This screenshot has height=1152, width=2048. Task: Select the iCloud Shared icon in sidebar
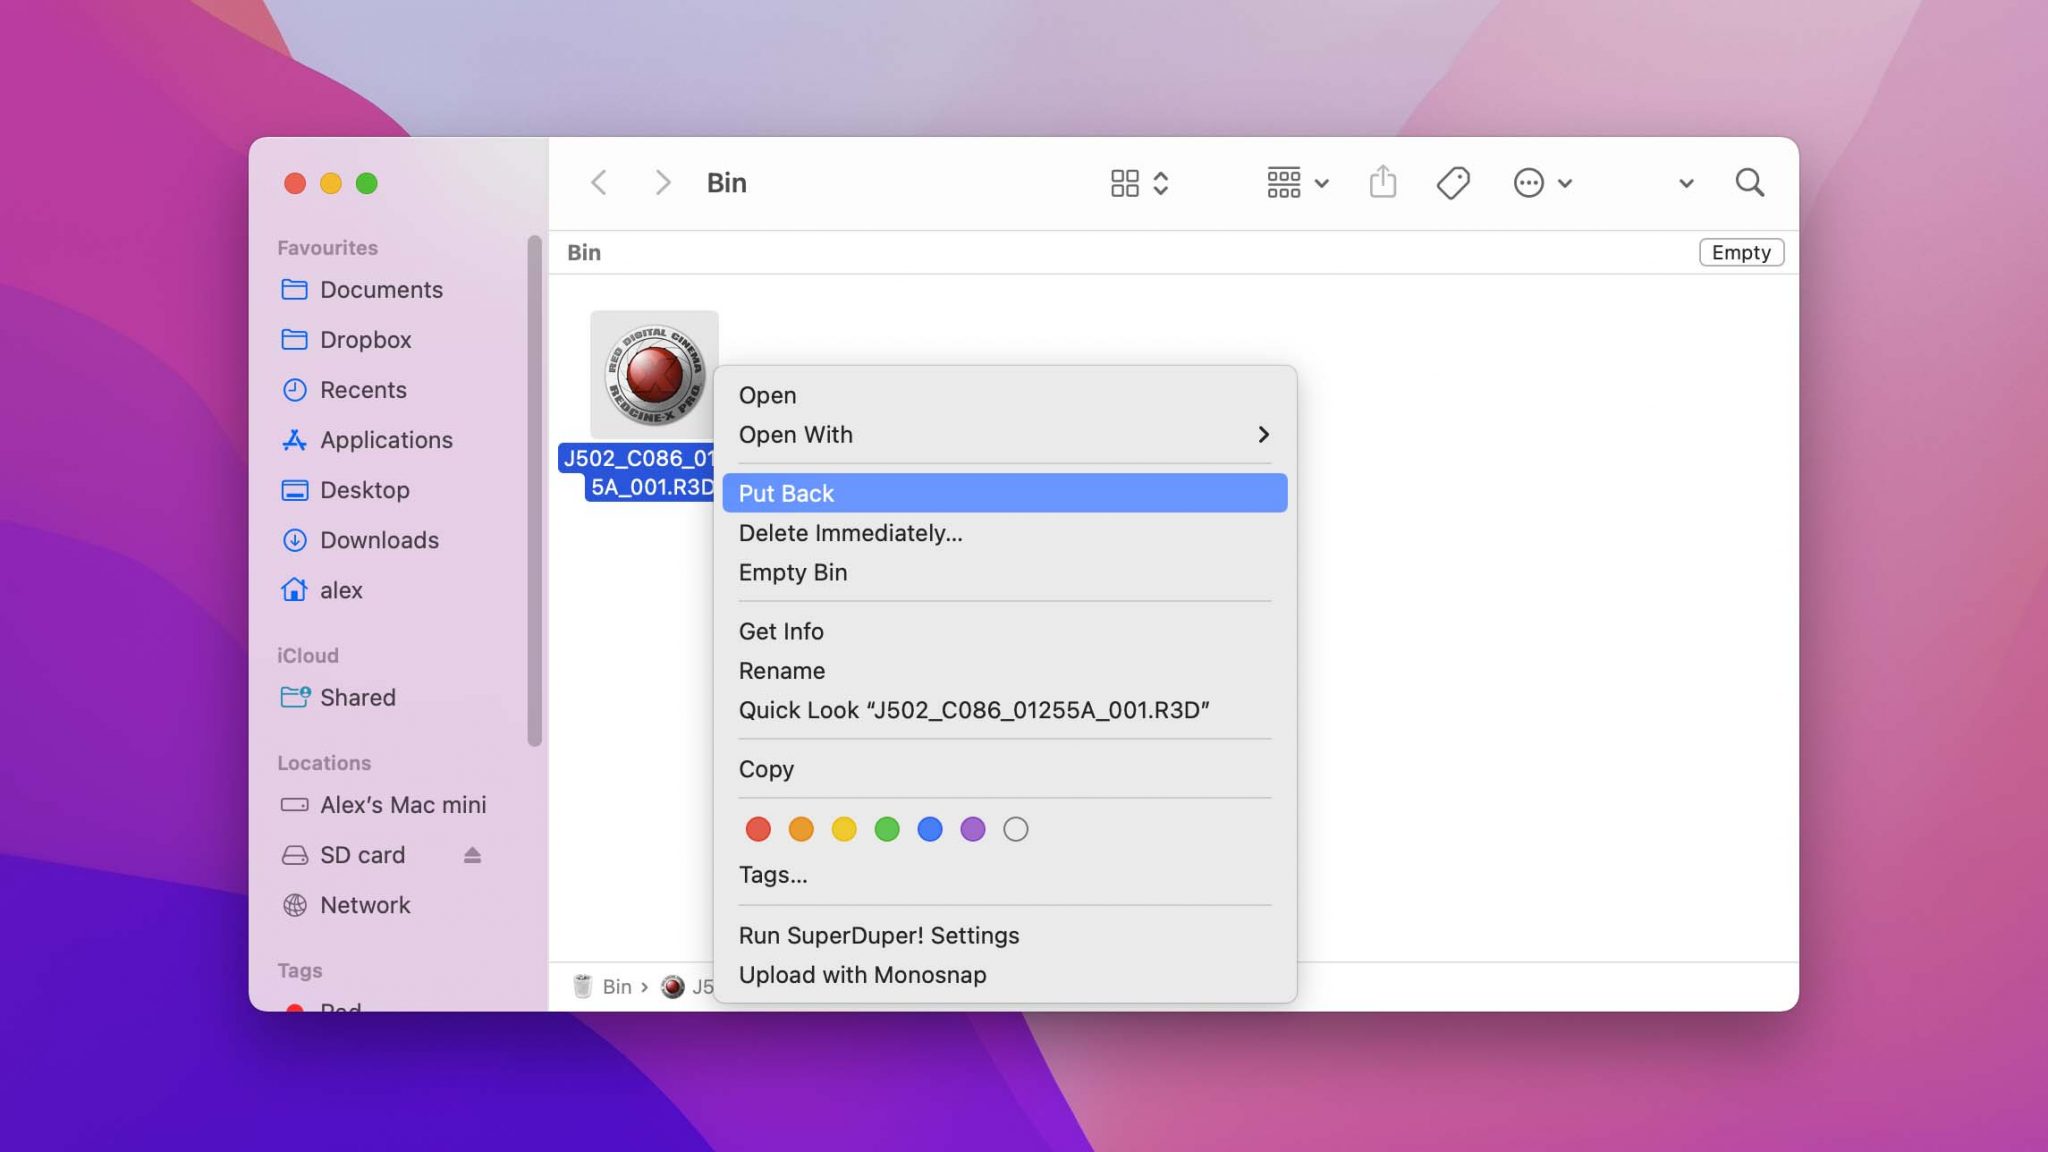click(294, 696)
